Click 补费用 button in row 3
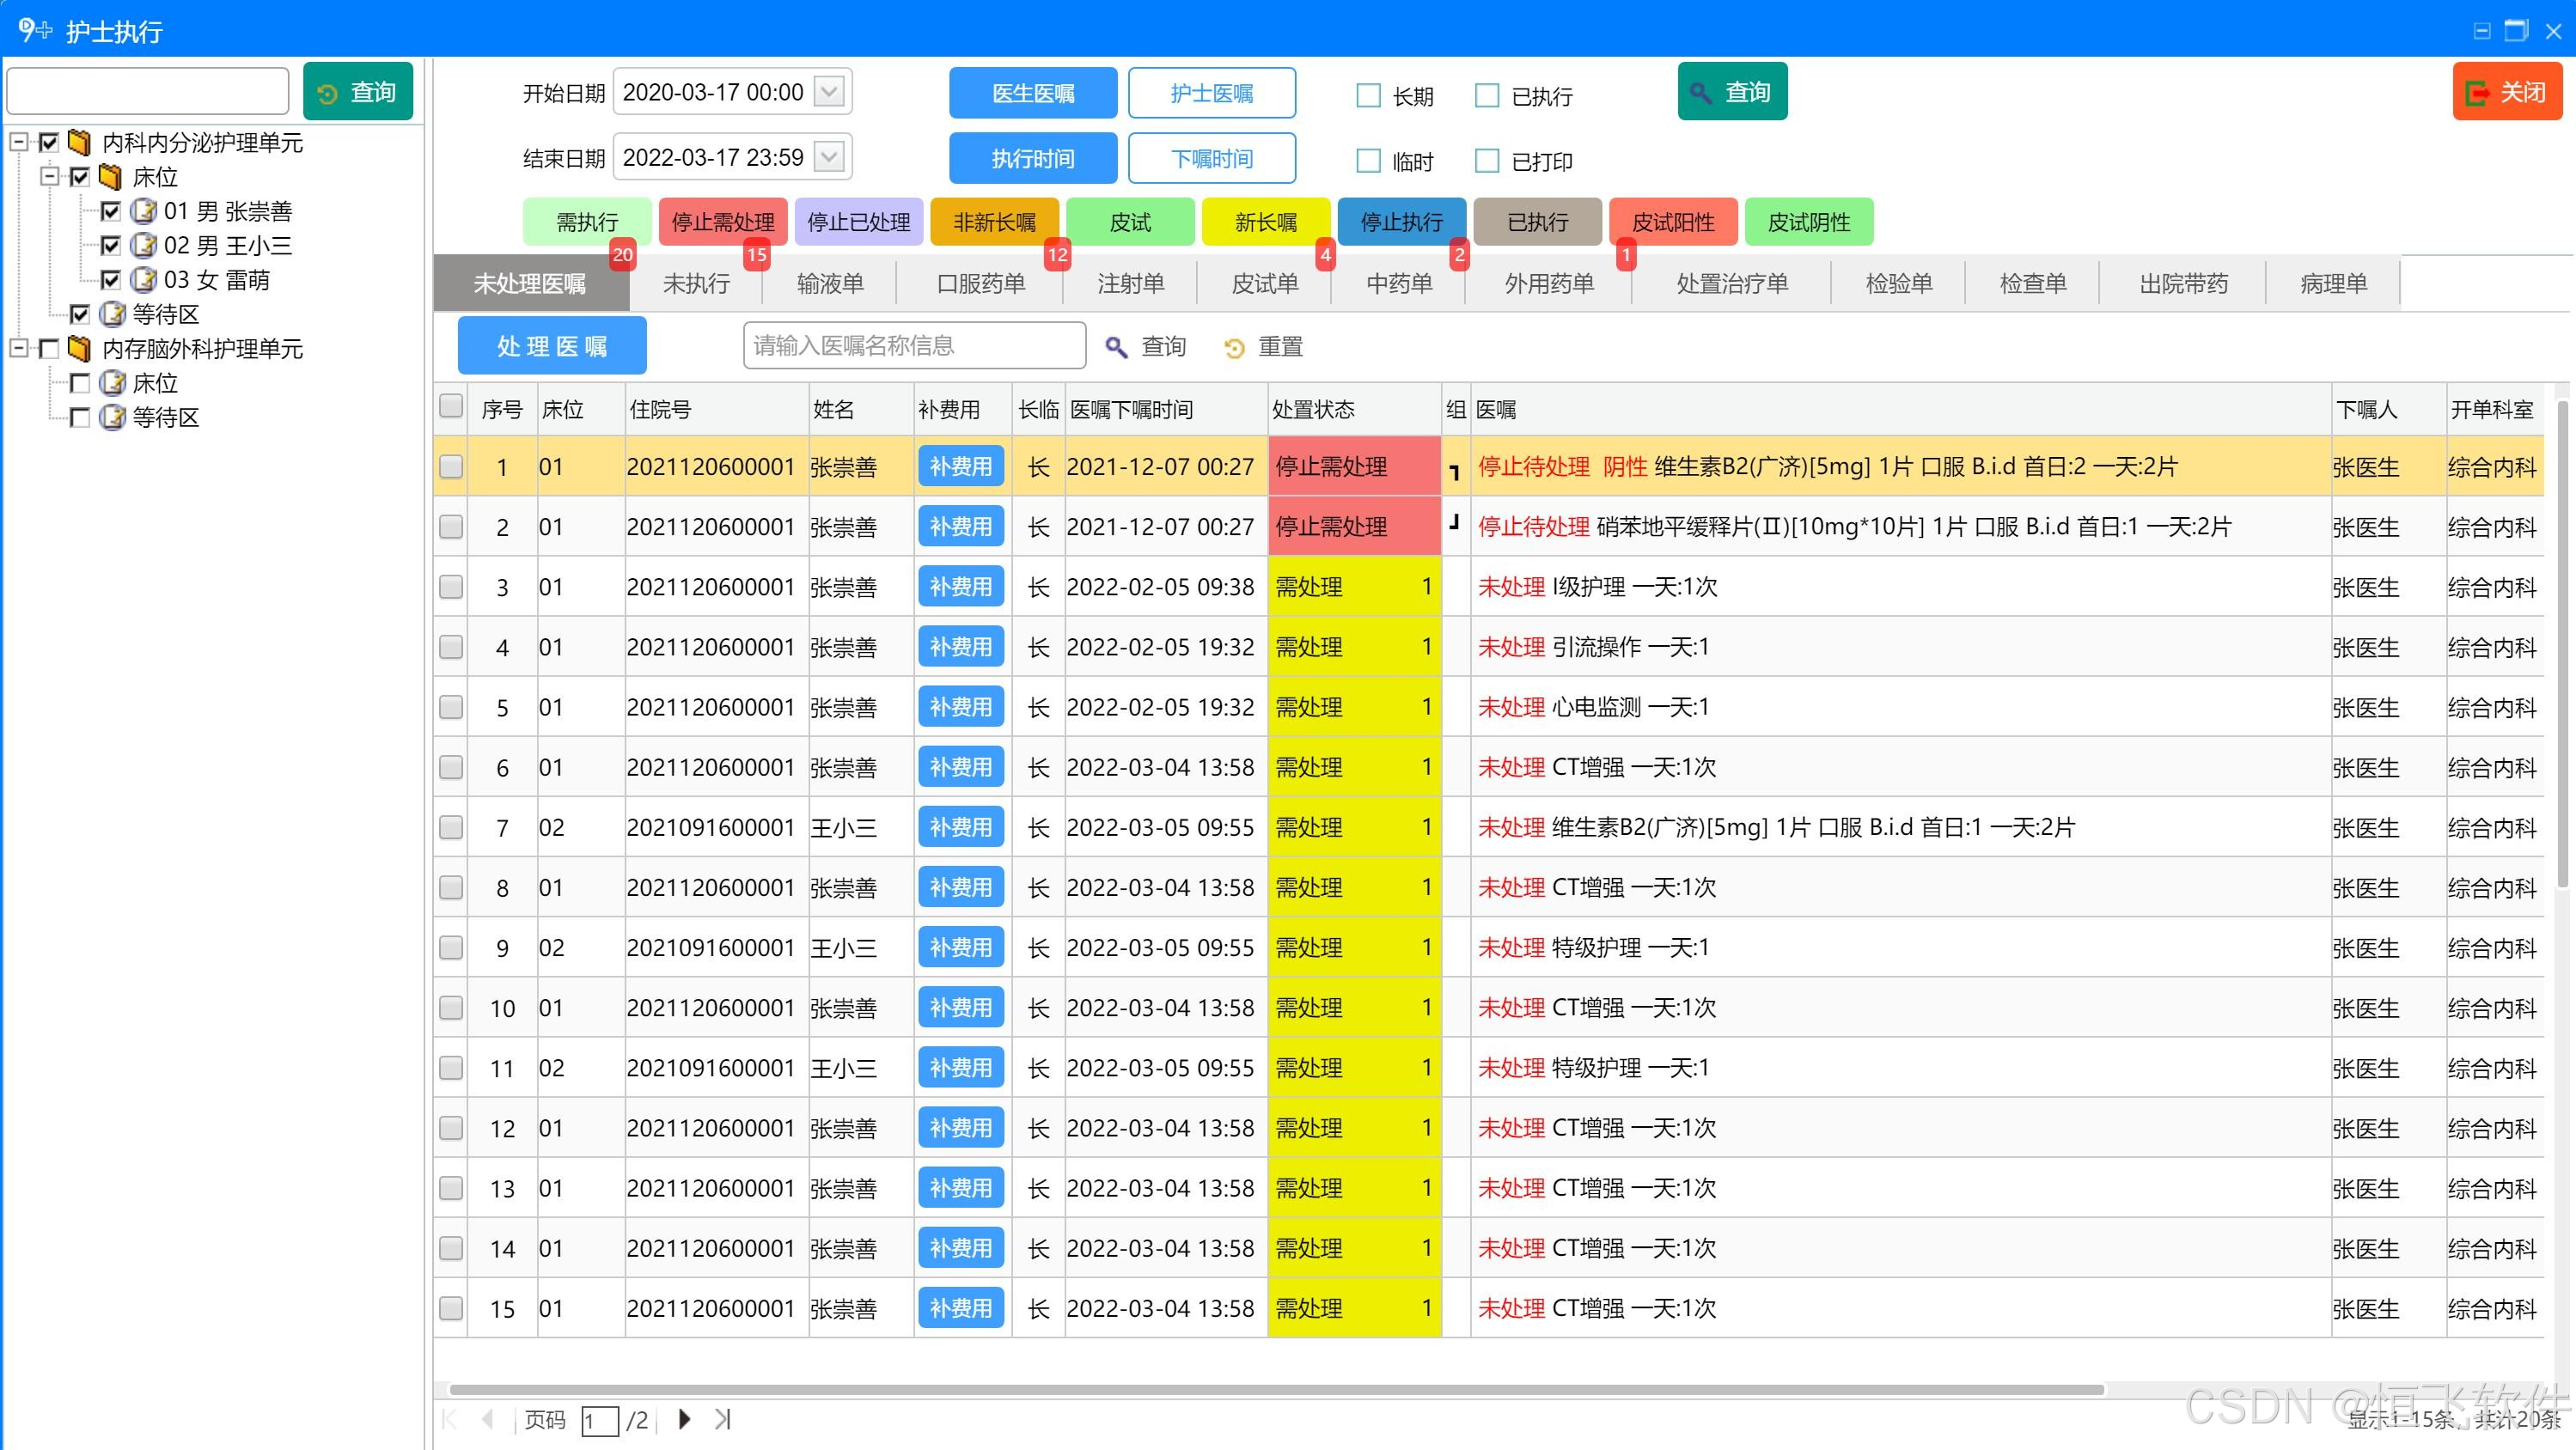Screen dimensions: 2576x1450 [960, 587]
